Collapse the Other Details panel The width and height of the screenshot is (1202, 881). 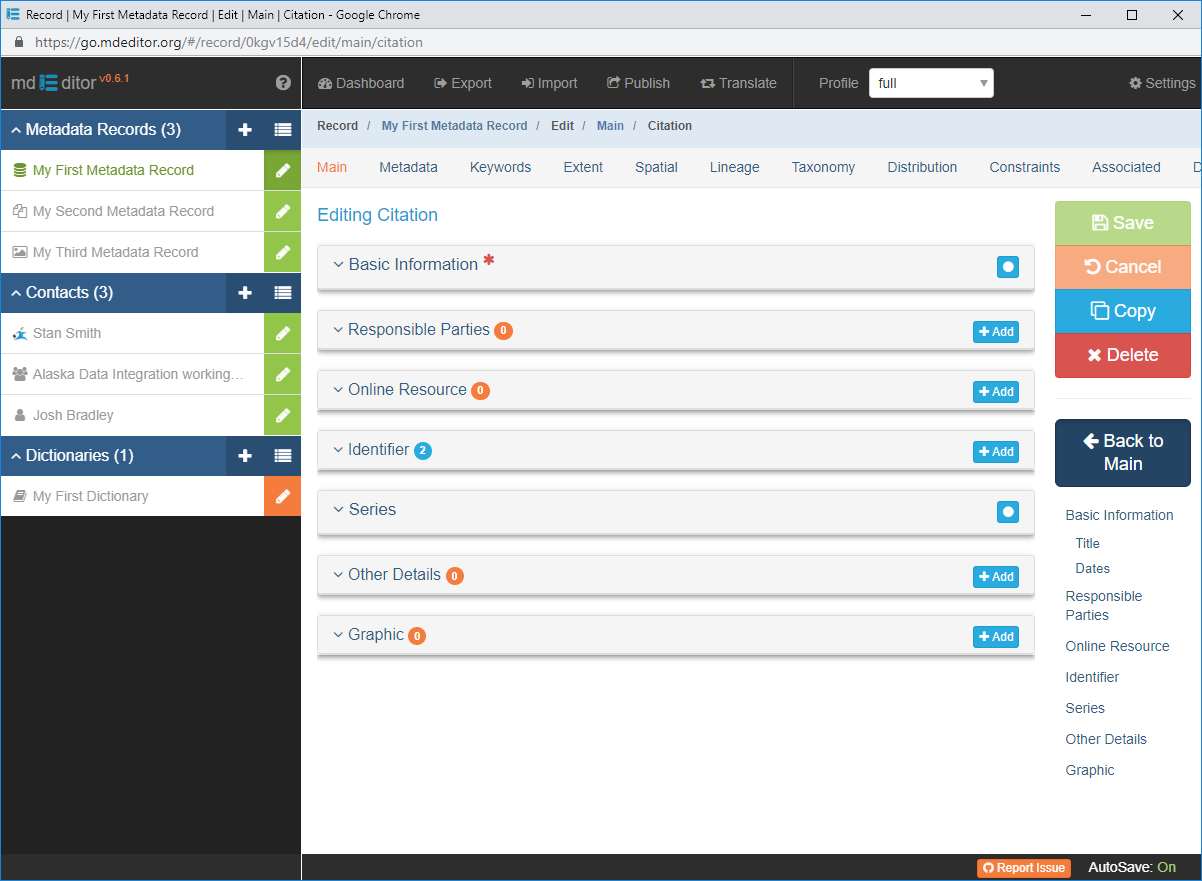pyautogui.click(x=387, y=574)
